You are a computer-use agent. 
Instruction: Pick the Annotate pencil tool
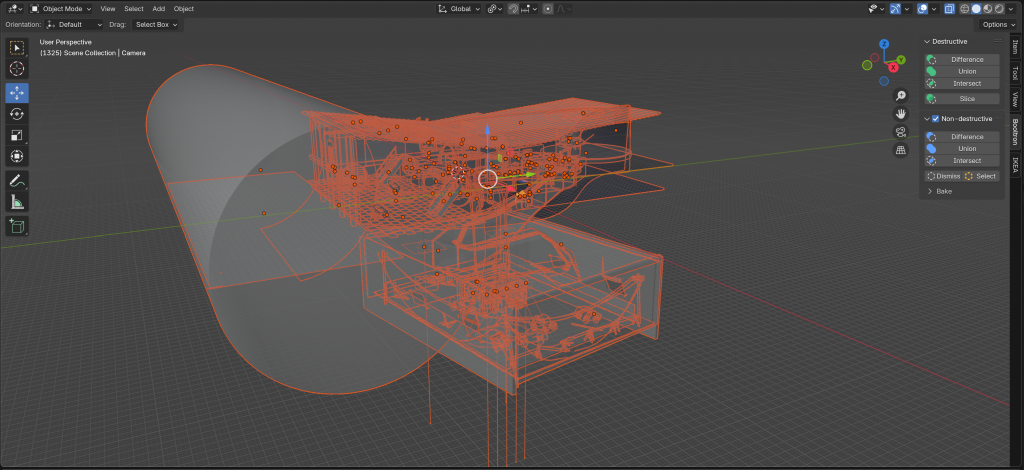(x=17, y=181)
